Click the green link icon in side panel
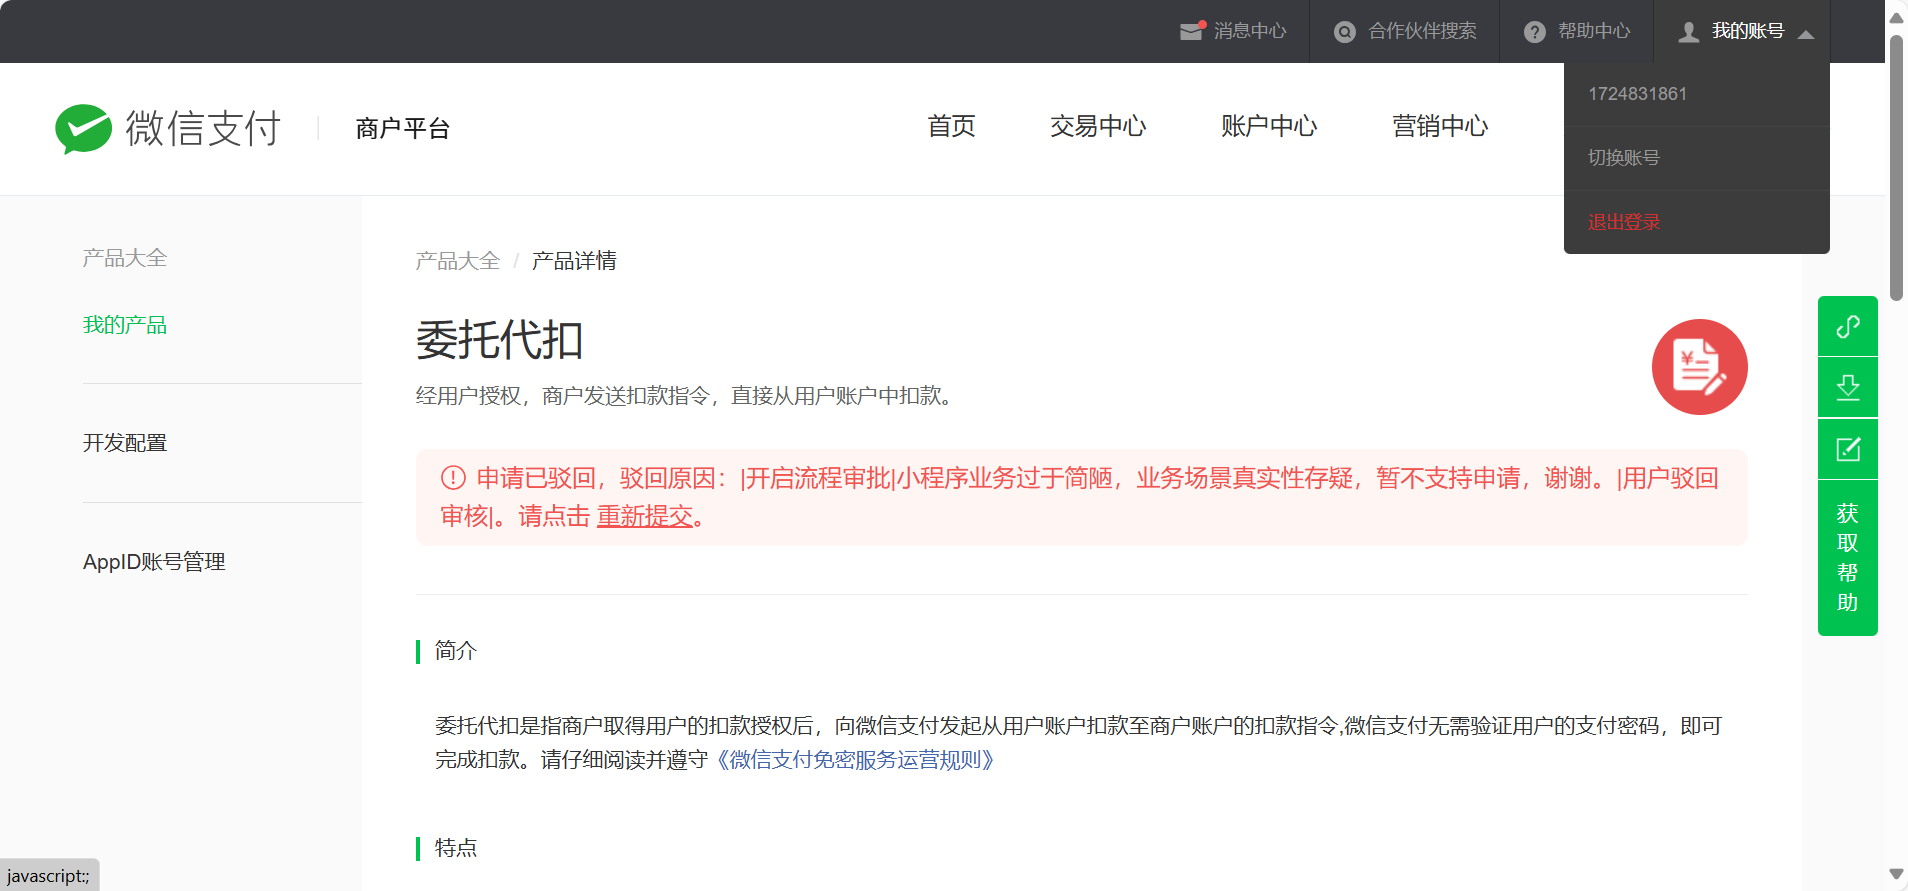1908x891 pixels. click(1848, 326)
